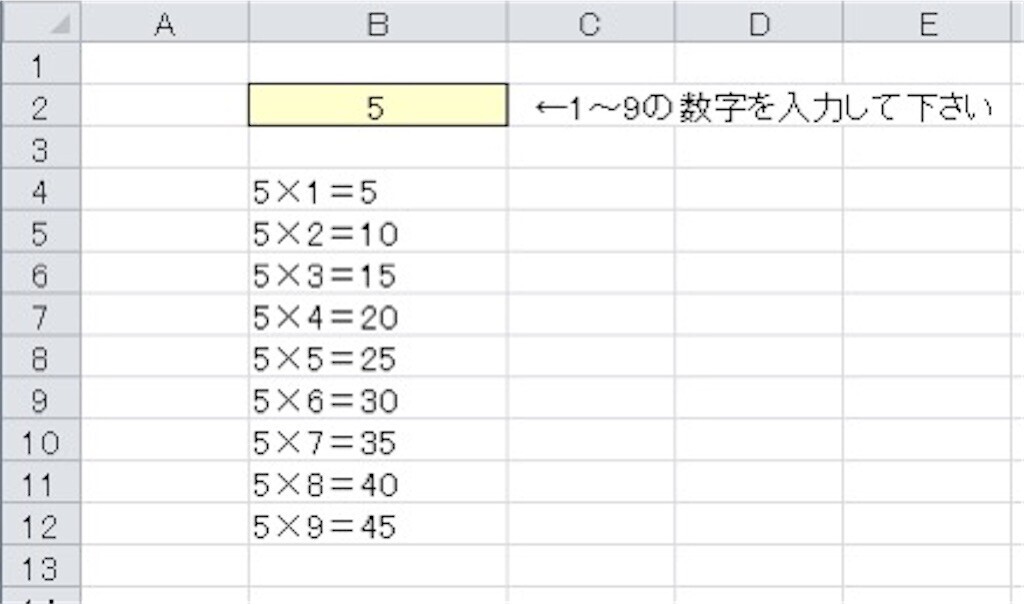
Task: Select column B header
Action: 378,23
